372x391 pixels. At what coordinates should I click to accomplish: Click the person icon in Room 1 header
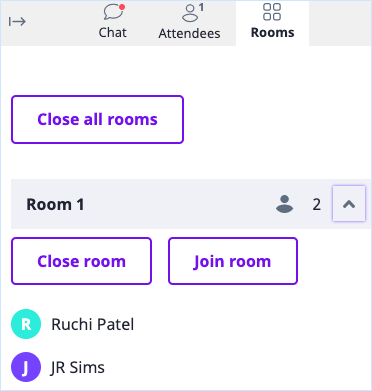(x=284, y=204)
